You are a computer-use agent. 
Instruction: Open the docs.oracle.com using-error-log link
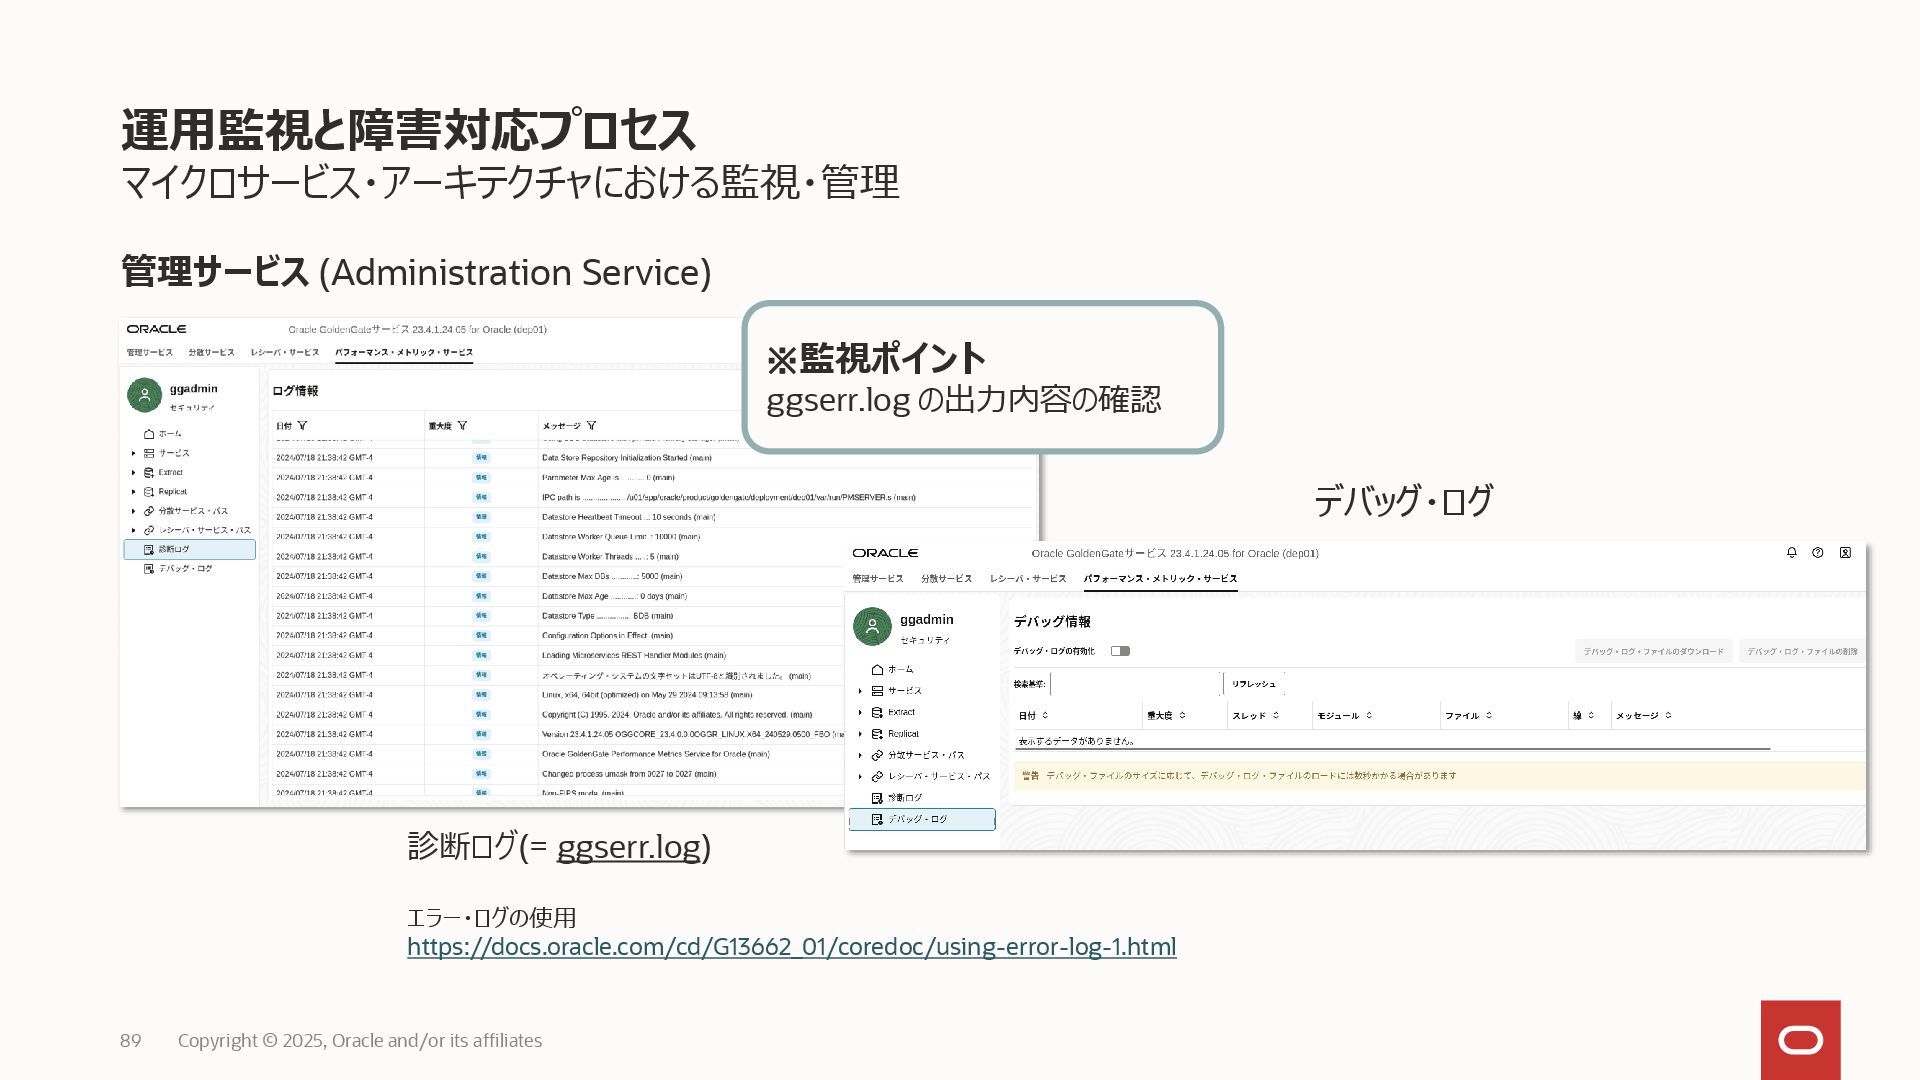791,947
